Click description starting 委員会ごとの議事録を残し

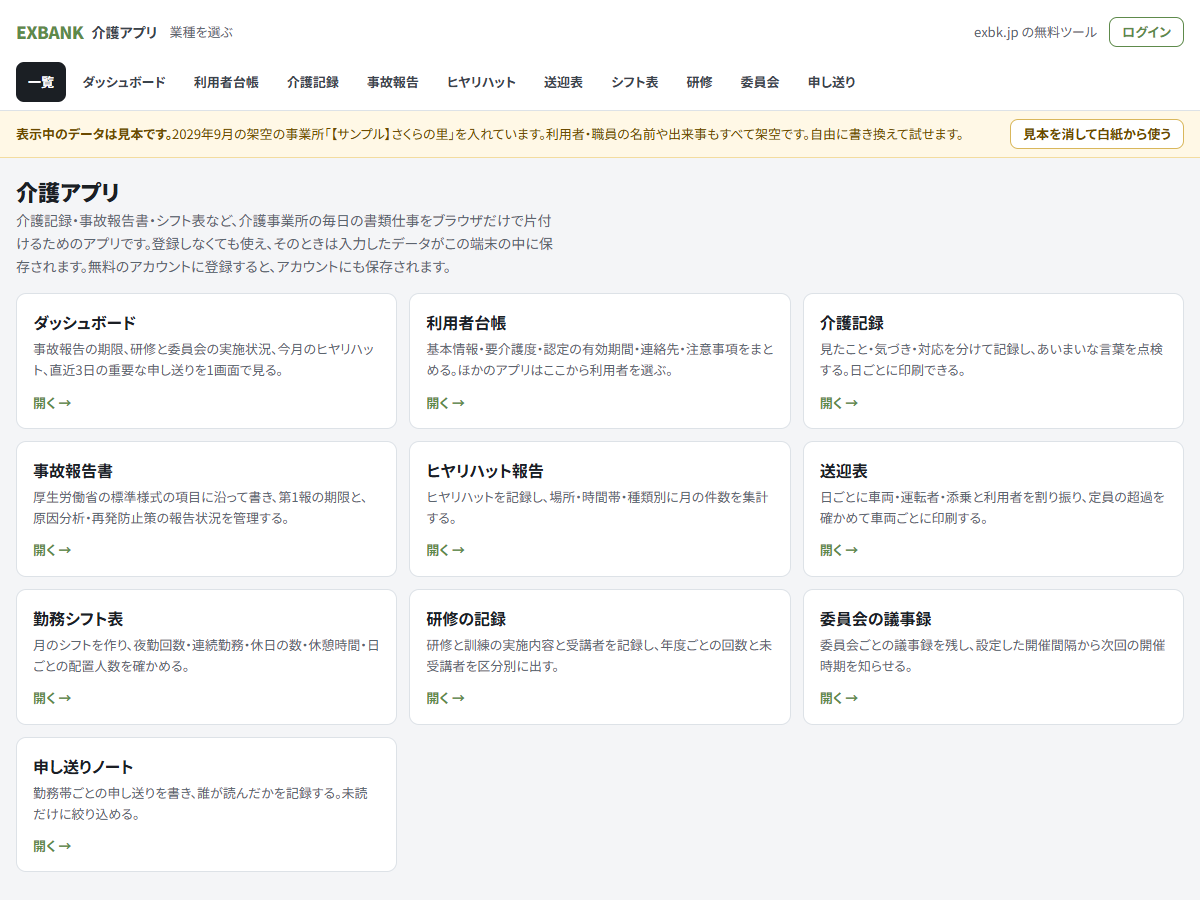pyautogui.click(x=992, y=656)
